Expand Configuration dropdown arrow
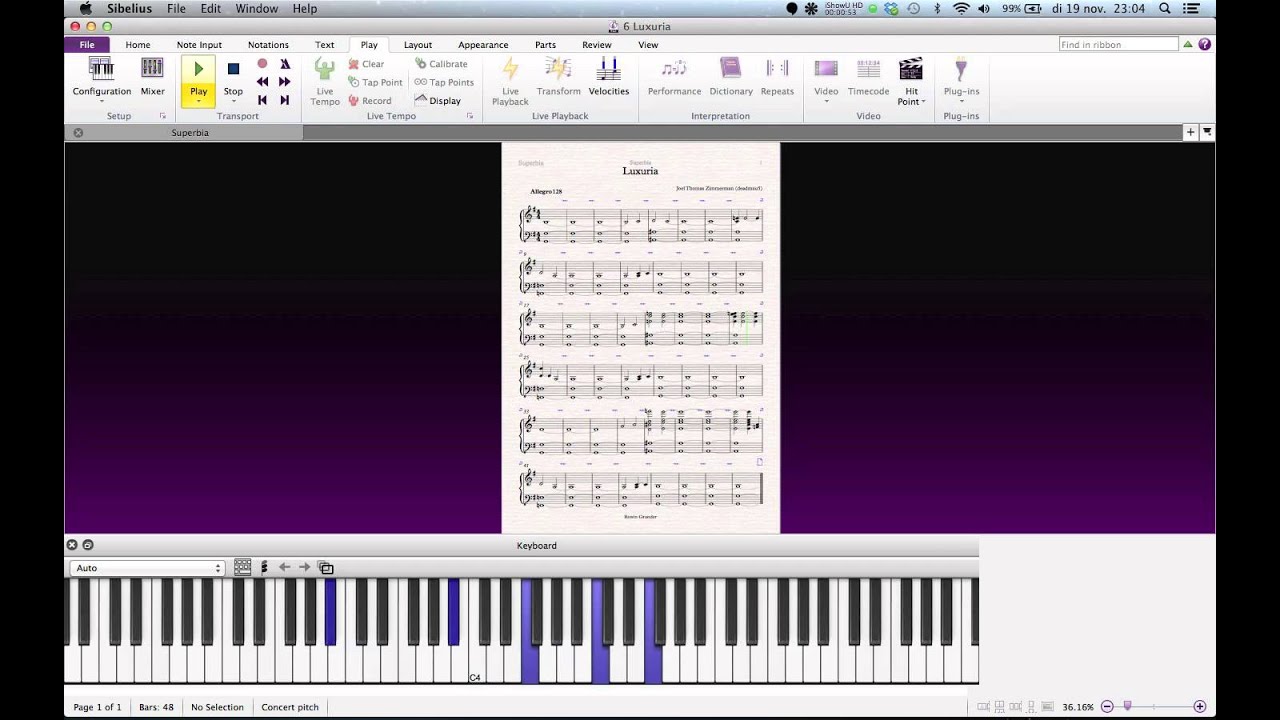 pos(101,101)
